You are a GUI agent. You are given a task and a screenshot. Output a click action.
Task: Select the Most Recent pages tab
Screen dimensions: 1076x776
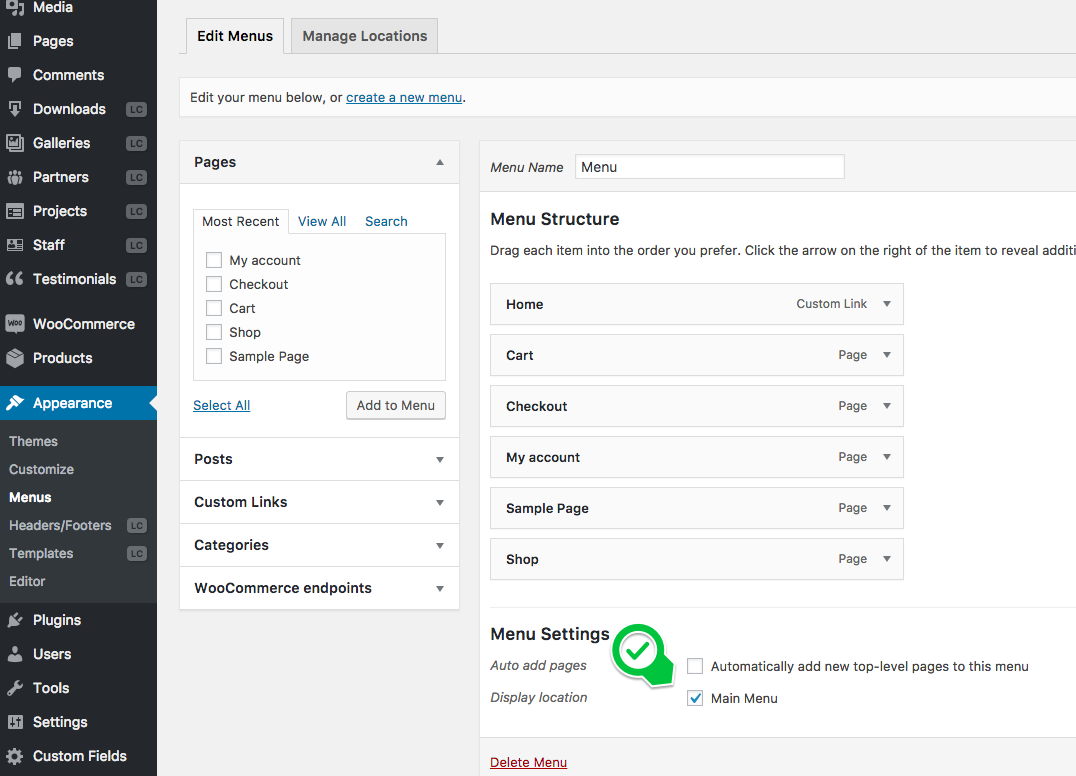point(241,222)
